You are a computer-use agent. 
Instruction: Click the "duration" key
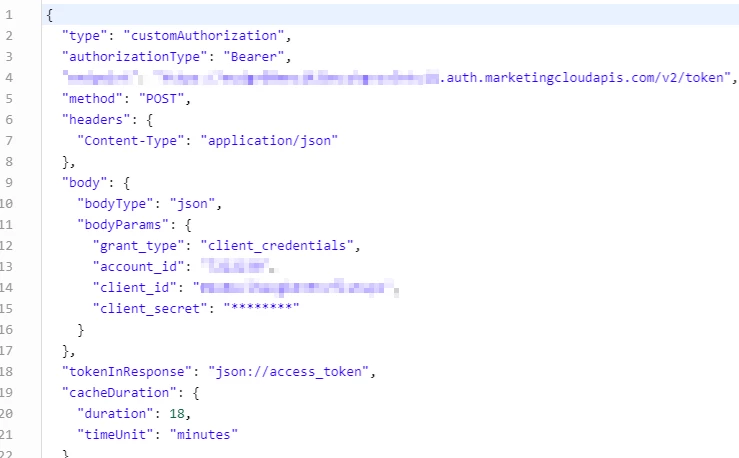pyautogui.click(x=115, y=414)
